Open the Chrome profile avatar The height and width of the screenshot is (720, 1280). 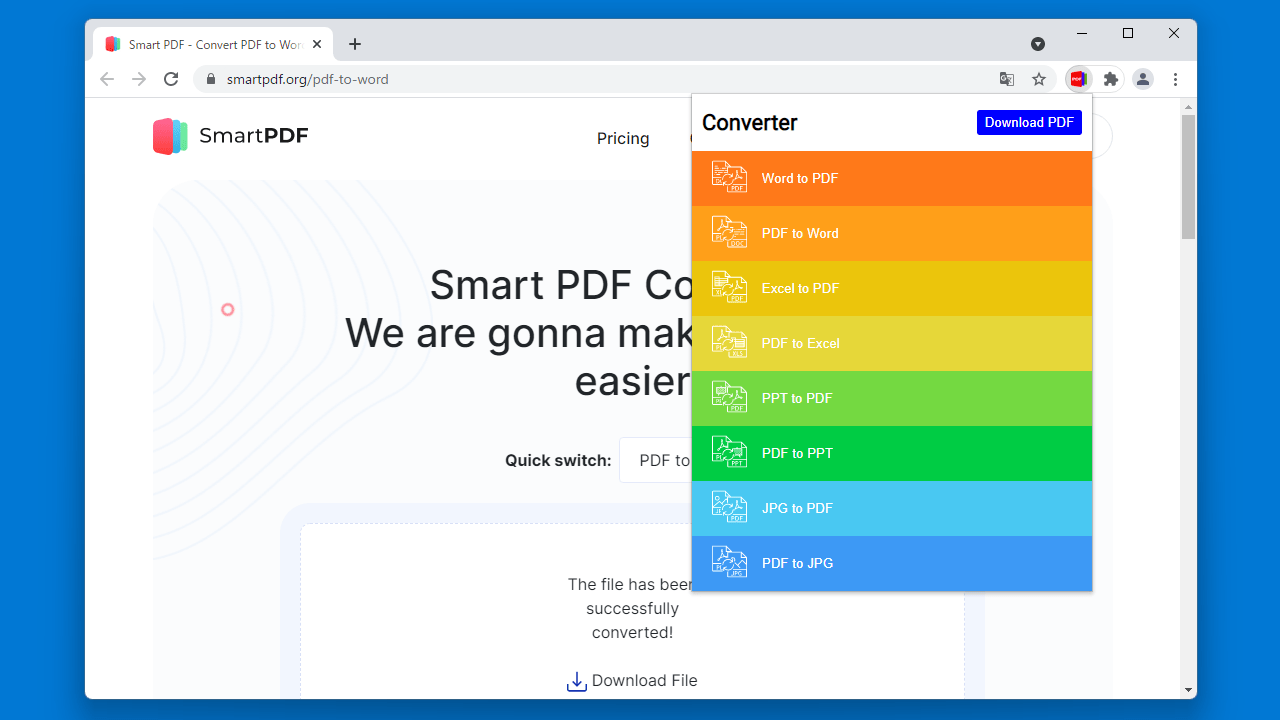tap(1143, 79)
